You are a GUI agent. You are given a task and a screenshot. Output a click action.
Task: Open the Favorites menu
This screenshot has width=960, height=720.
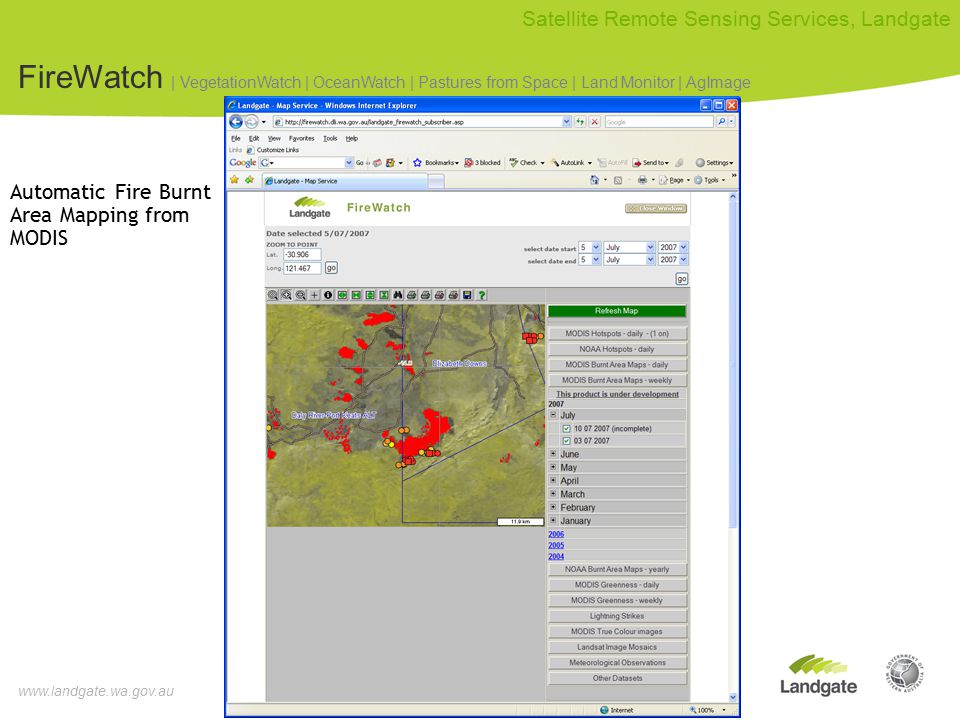301,138
